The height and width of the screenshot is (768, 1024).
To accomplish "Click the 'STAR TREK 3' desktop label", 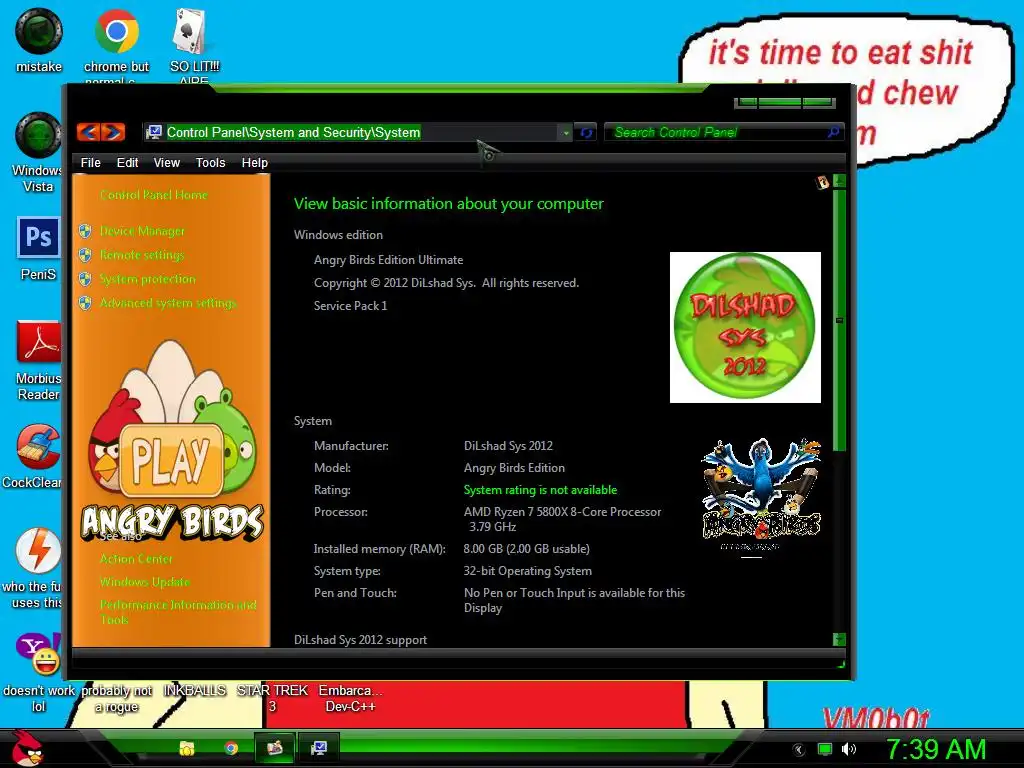I will (272, 698).
